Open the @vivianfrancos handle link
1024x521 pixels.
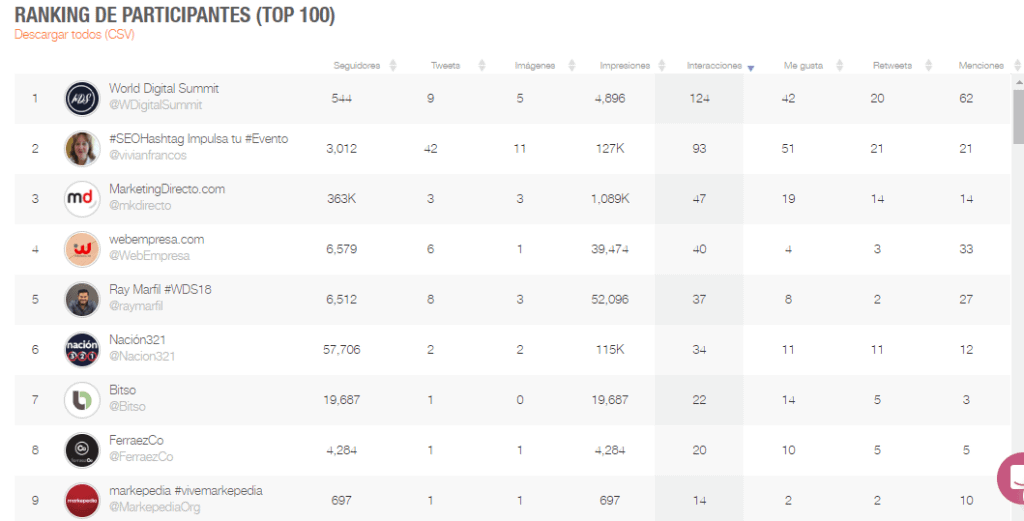pyautogui.click(x=148, y=155)
